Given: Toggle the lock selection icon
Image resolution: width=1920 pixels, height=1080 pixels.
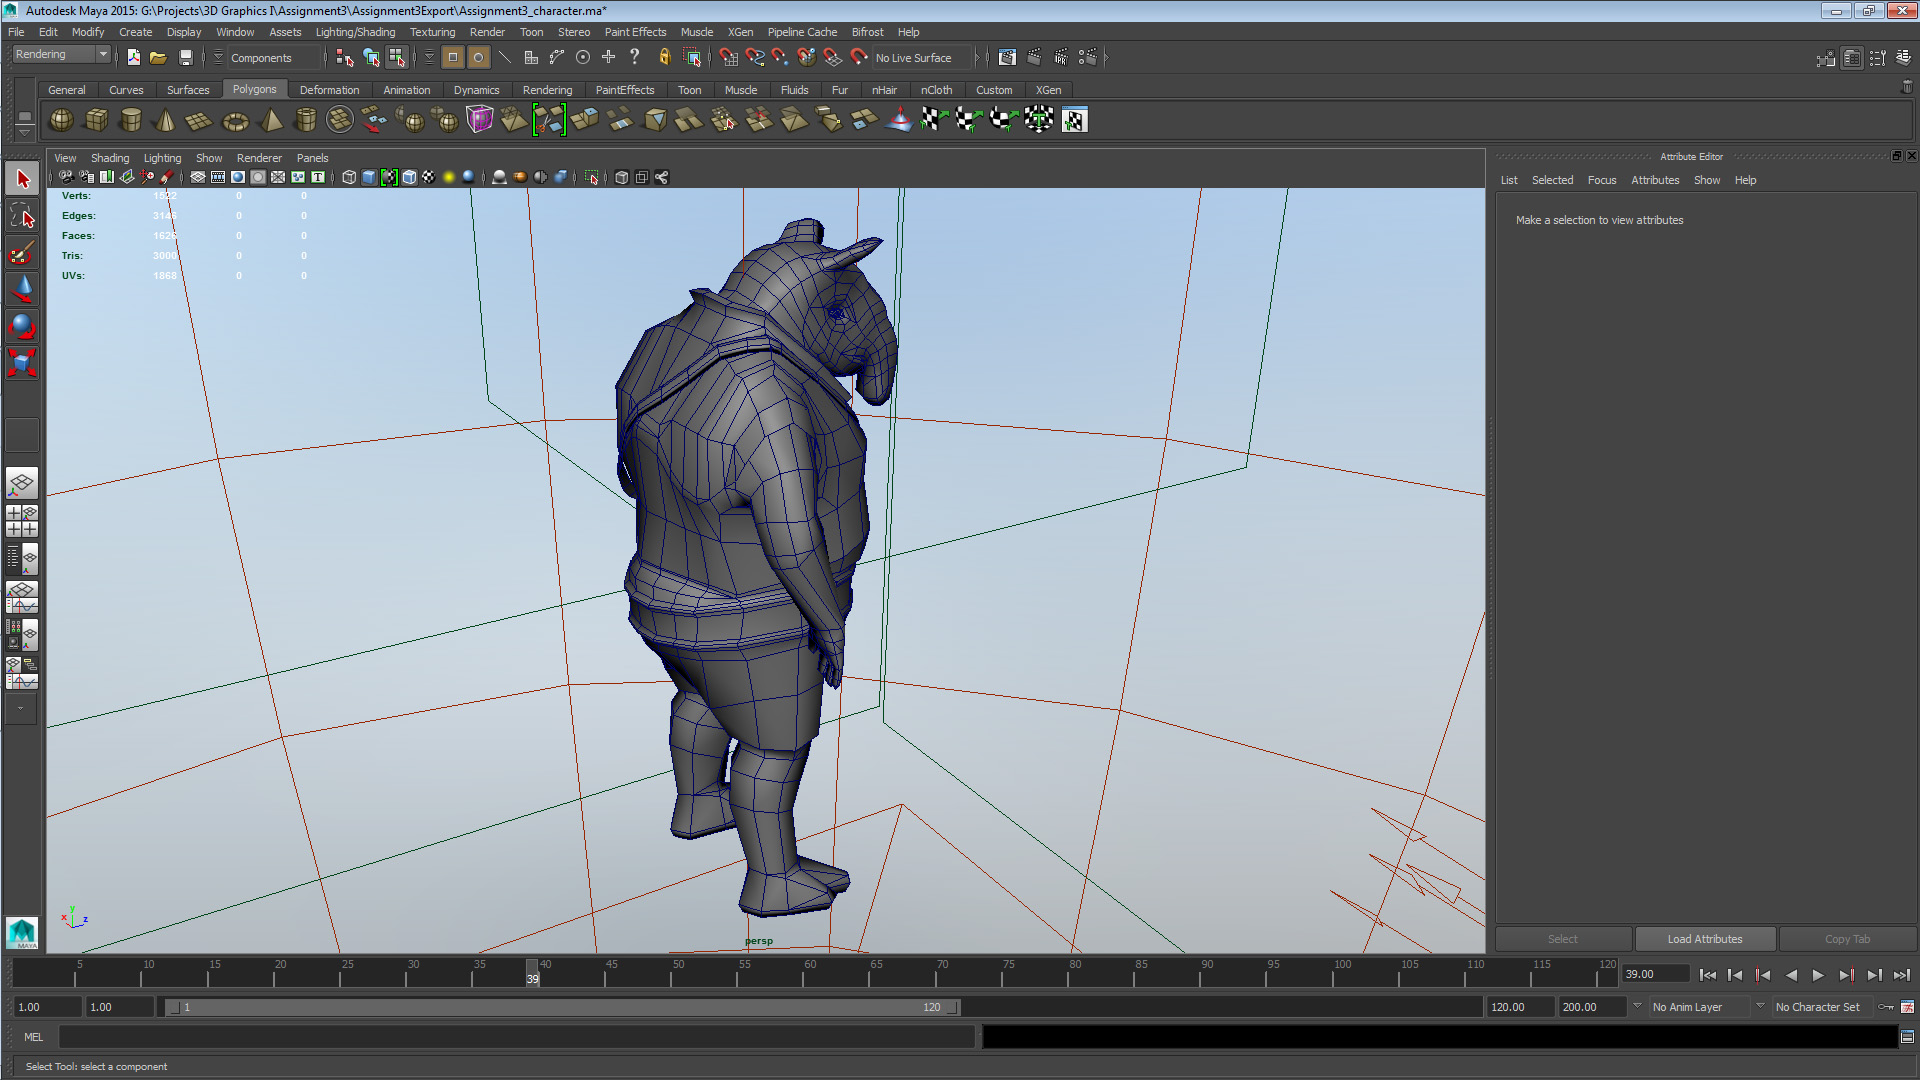Looking at the screenshot, I should 664,58.
